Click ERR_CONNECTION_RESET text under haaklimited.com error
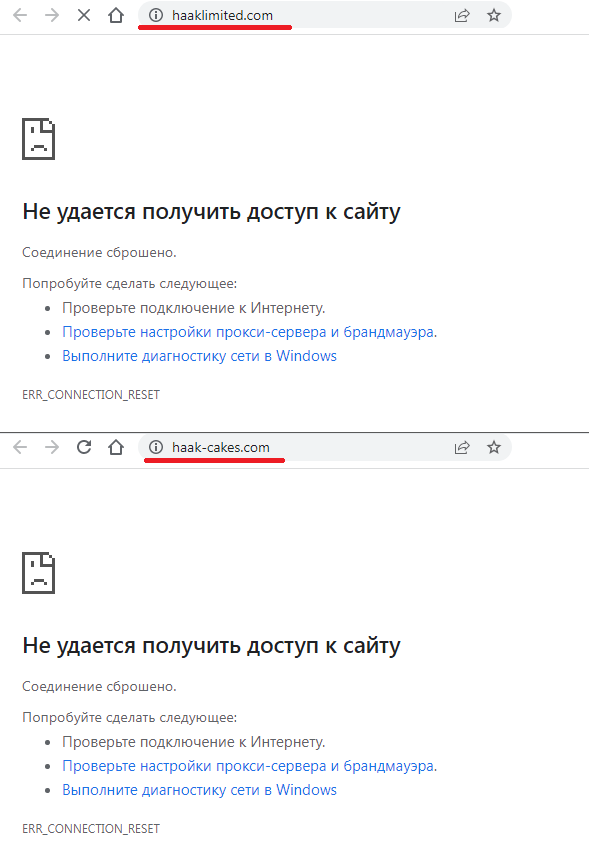The width and height of the screenshot is (589, 848). coord(91,395)
